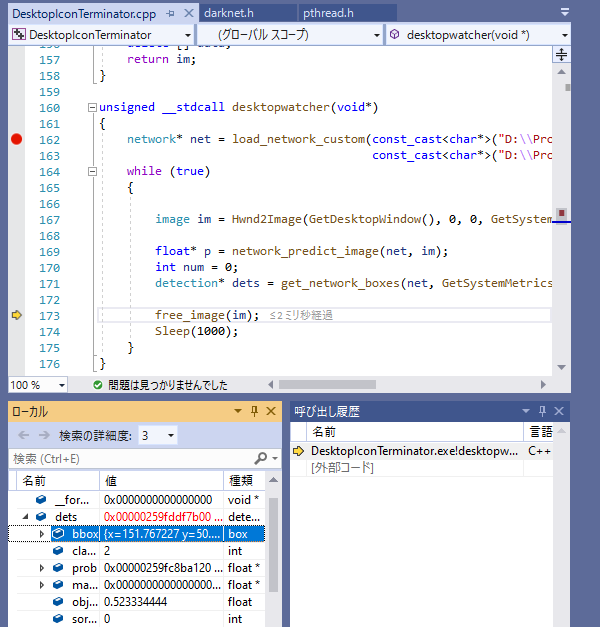Open the DesktopIconTerminator project dropdown
600x627 pixels.
point(188,35)
